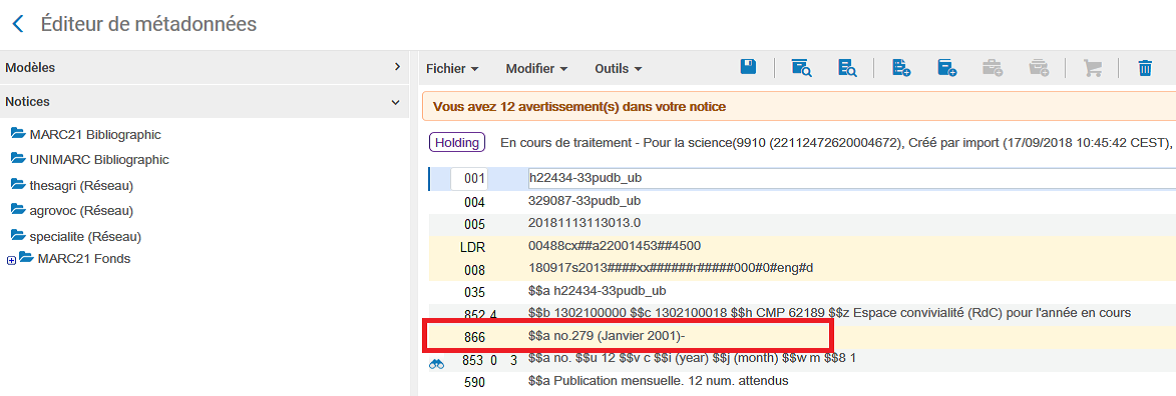Screen dimensions: 1176x396
Task: Click the Holding badge button
Action: click(457, 142)
